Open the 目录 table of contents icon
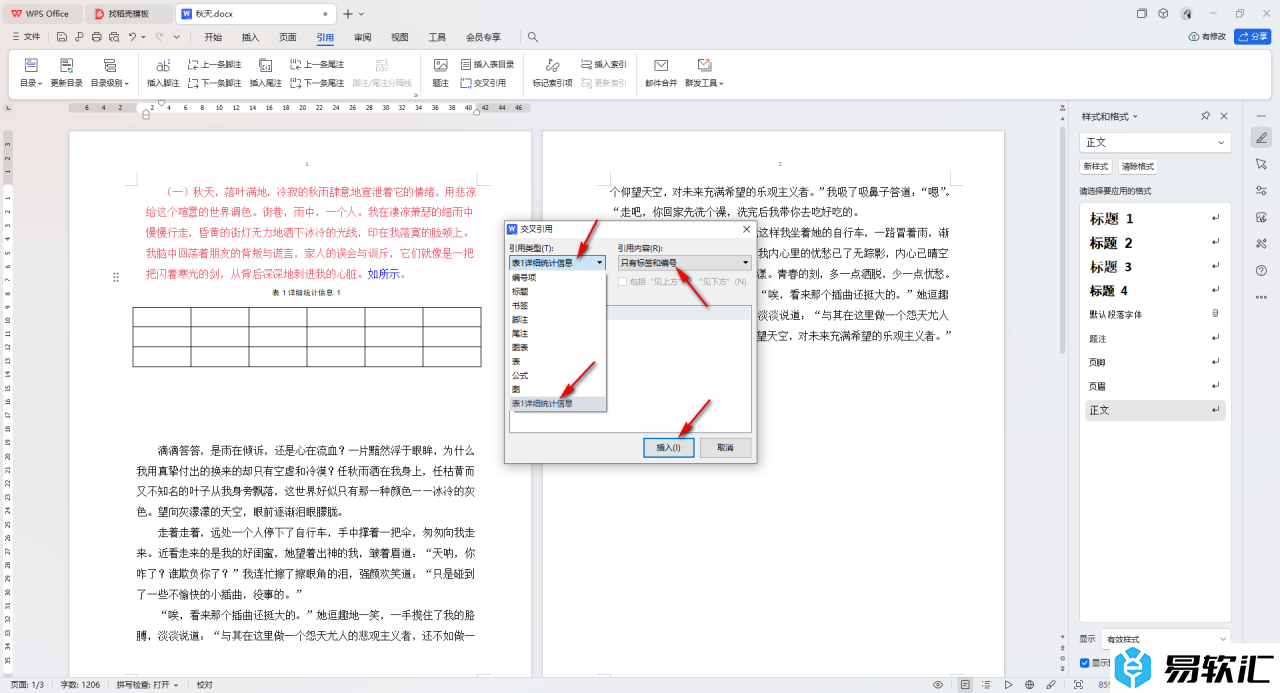Viewport: 1280px width, 693px height. pyautogui.click(x=31, y=66)
